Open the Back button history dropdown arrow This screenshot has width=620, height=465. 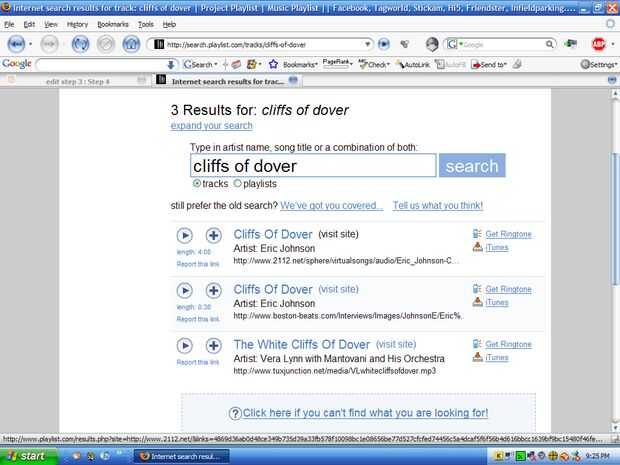pyautogui.click(x=30, y=44)
